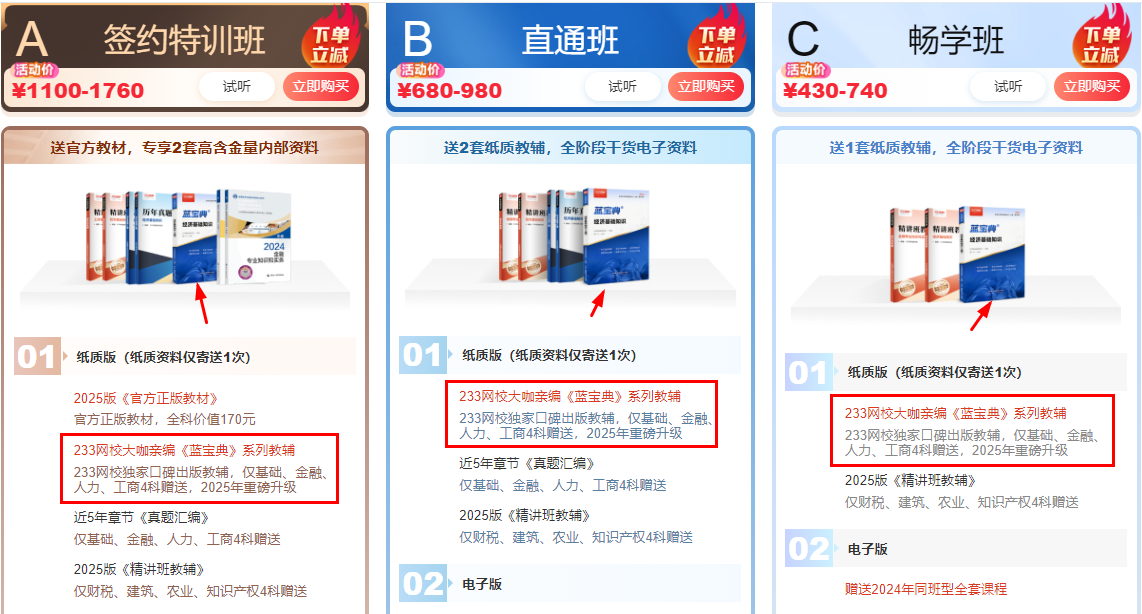
Task: Click the 活动价 tag on plan B
Action: click(421, 70)
